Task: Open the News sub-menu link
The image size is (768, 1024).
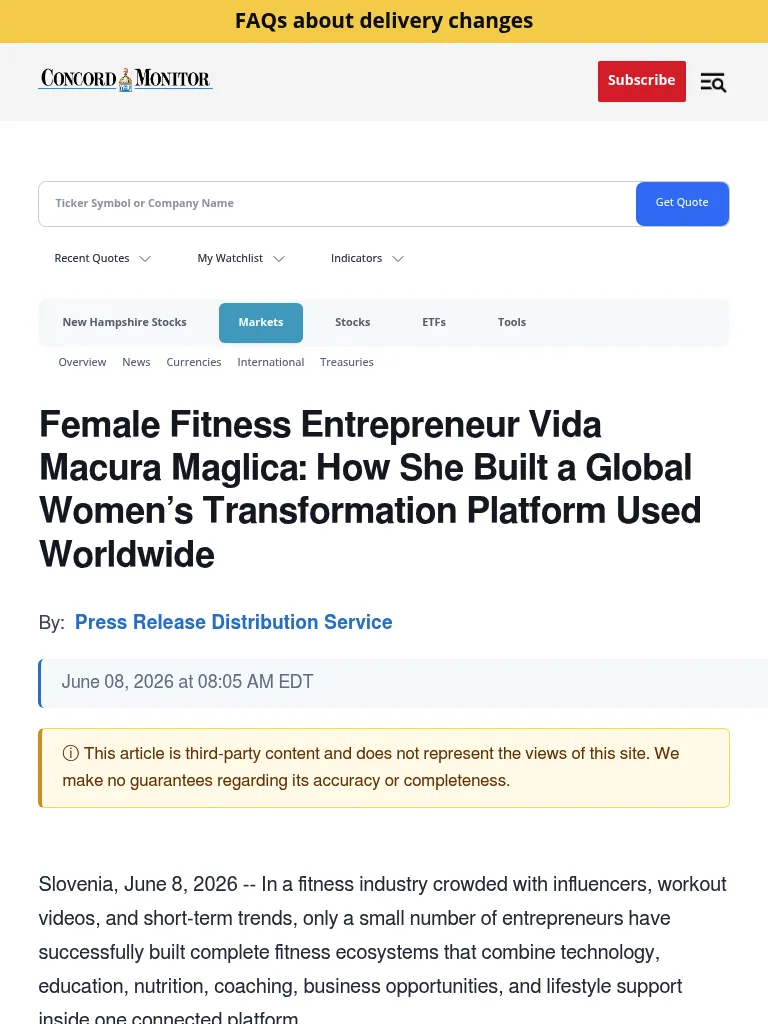Action: point(136,362)
